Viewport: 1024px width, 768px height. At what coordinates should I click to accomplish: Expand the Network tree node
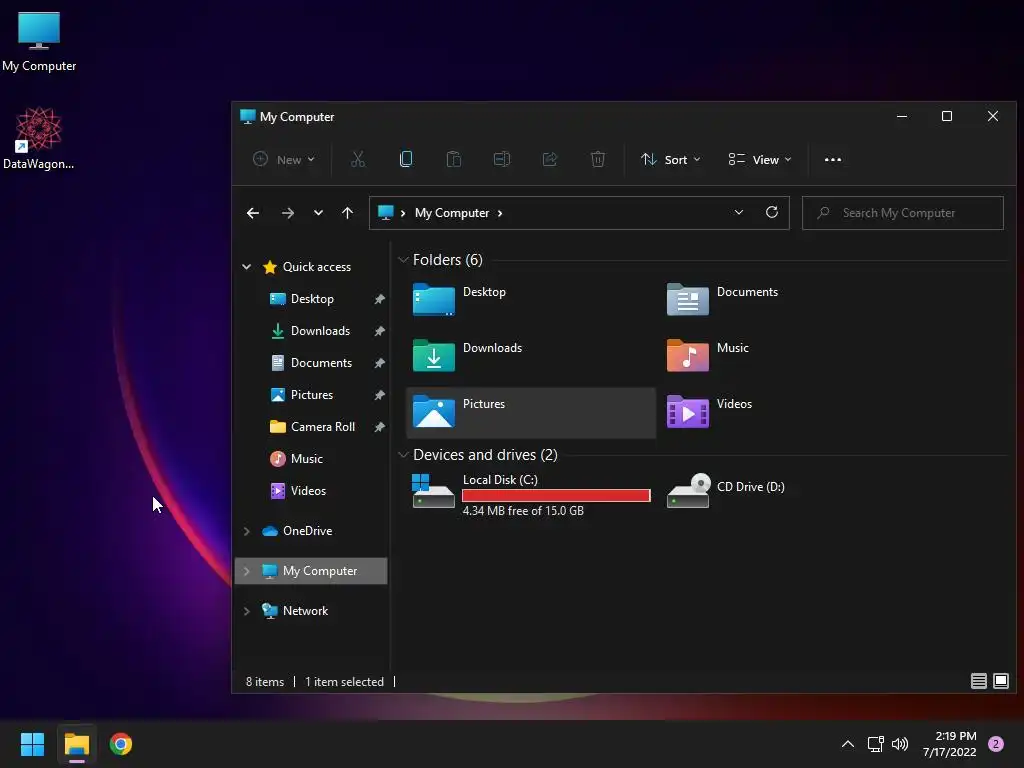tap(246, 611)
